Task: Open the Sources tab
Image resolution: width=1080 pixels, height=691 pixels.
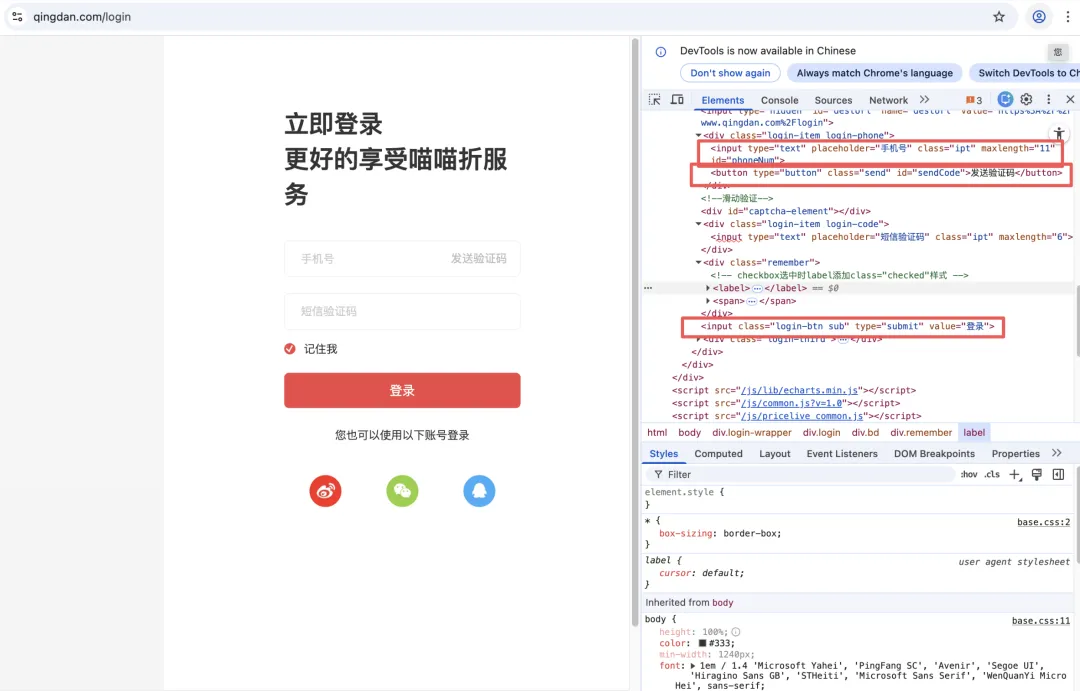Action: (833, 100)
